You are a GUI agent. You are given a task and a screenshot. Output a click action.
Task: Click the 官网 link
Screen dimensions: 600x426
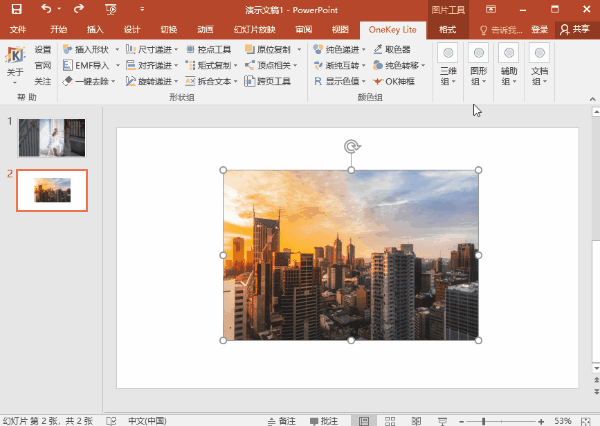(43, 65)
